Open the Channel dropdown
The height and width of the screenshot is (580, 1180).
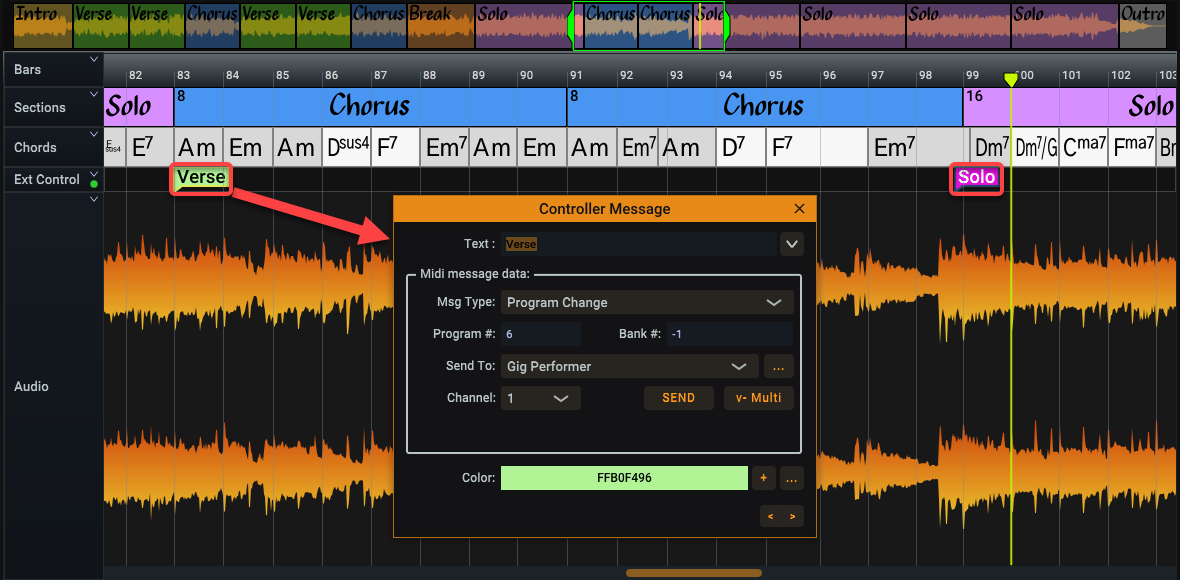point(540,399)
